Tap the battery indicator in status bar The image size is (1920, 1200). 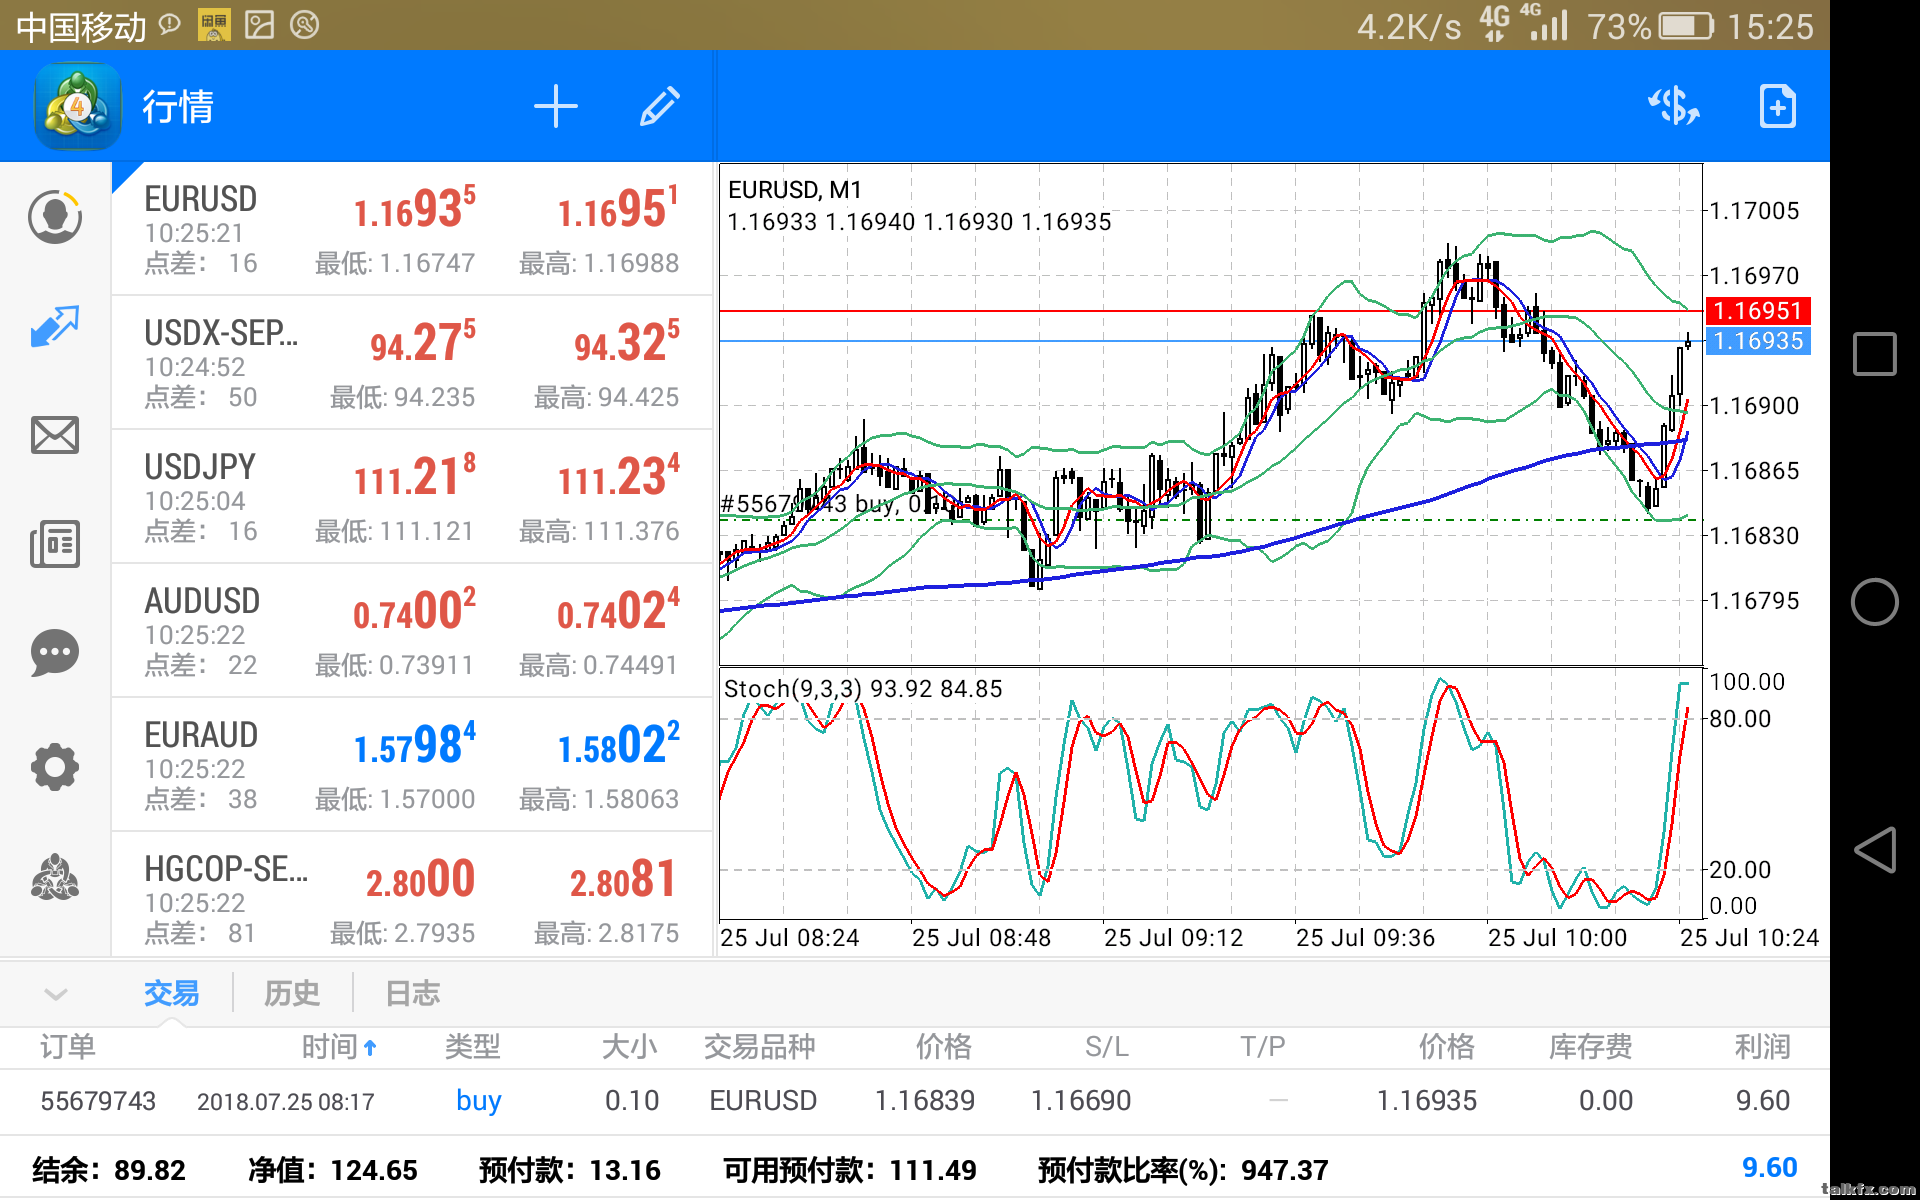(1686, 26)
